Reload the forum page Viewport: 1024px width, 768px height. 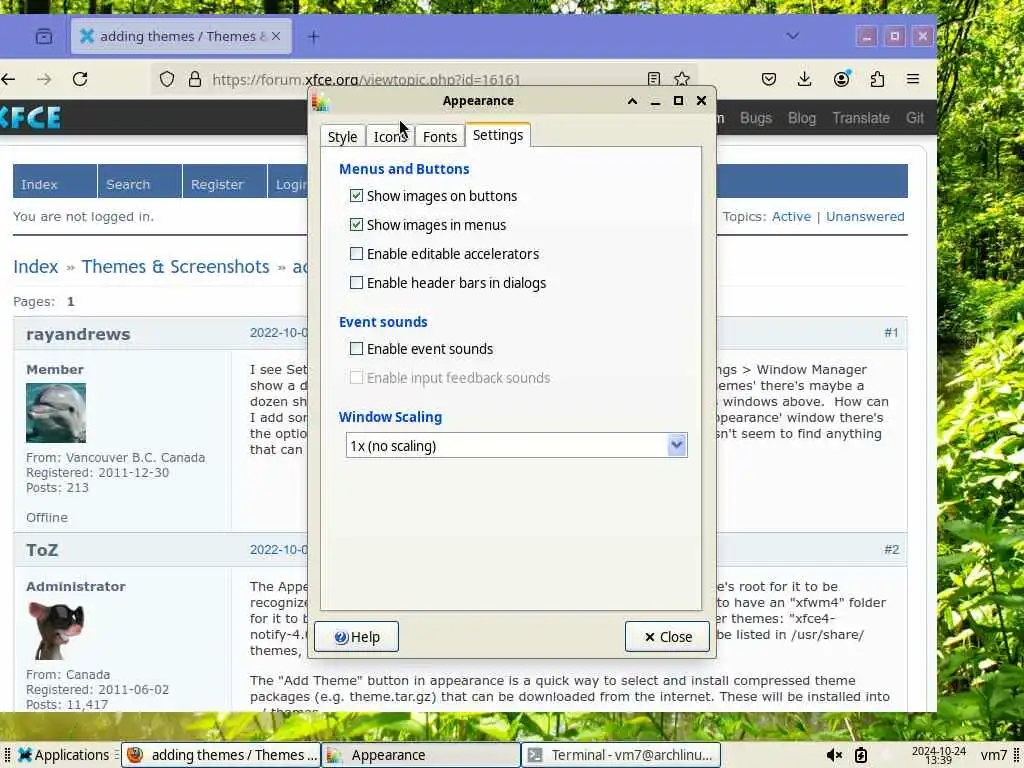pos(80,80)
